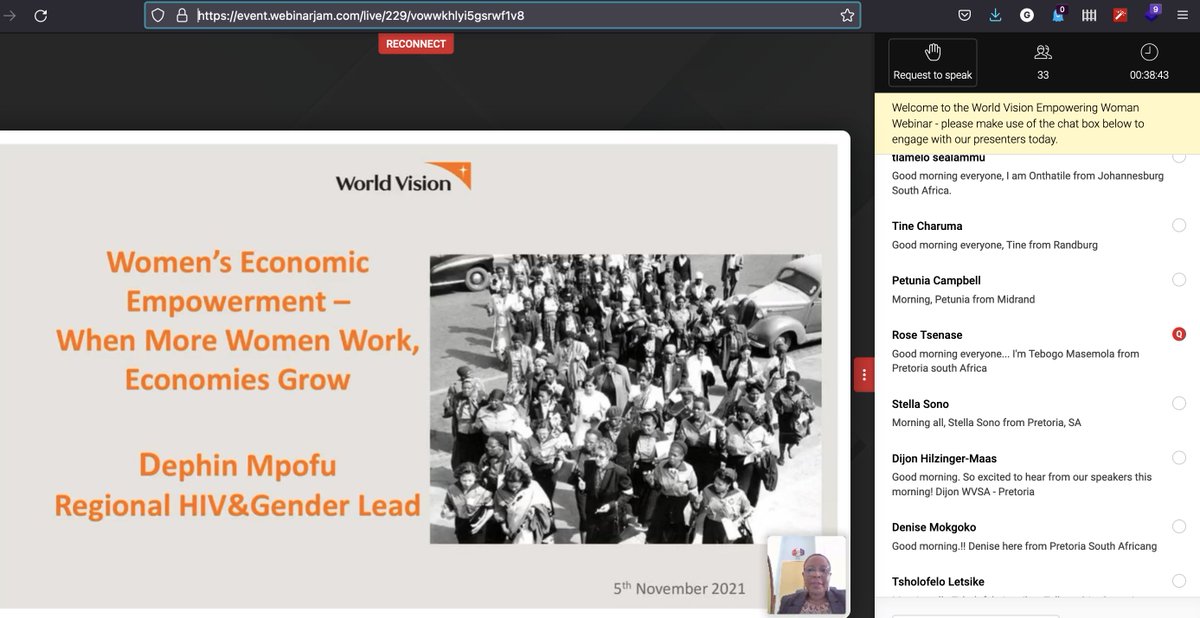
Task: Click the presenter webcam thumbnail
Action: [807, 575]
